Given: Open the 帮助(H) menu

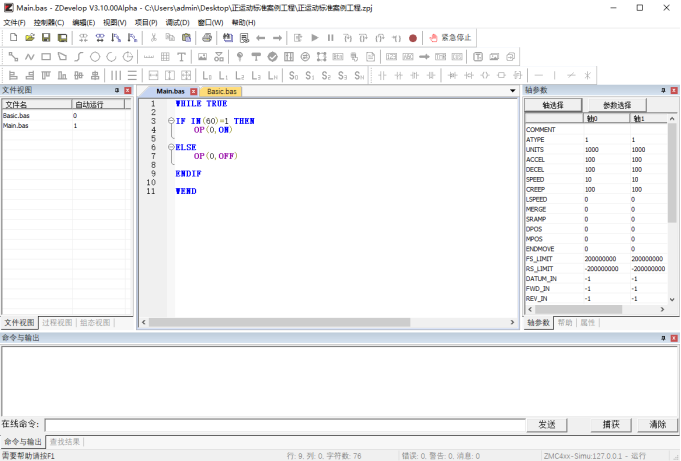Looking at the screenshot, I should click(243, 23).
